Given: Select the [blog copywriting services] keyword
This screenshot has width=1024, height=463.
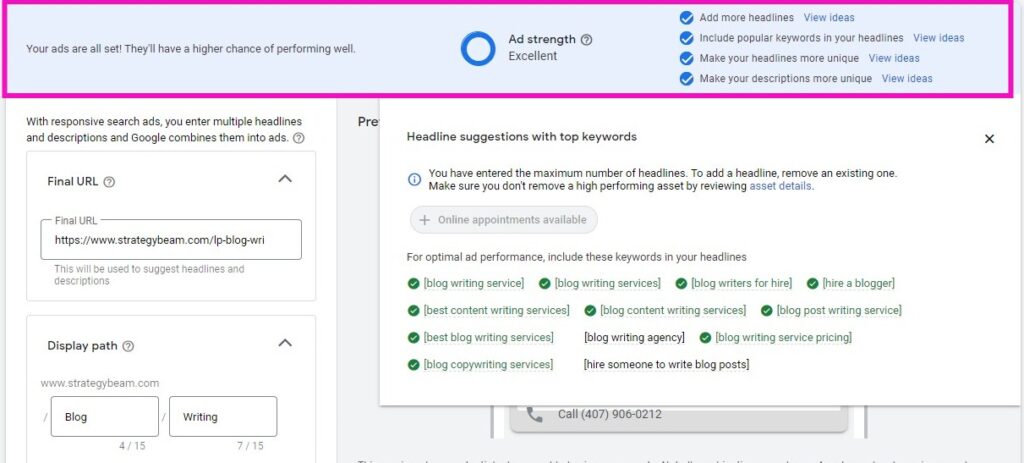Looking at the screenshot, I should tap(488, 365).
